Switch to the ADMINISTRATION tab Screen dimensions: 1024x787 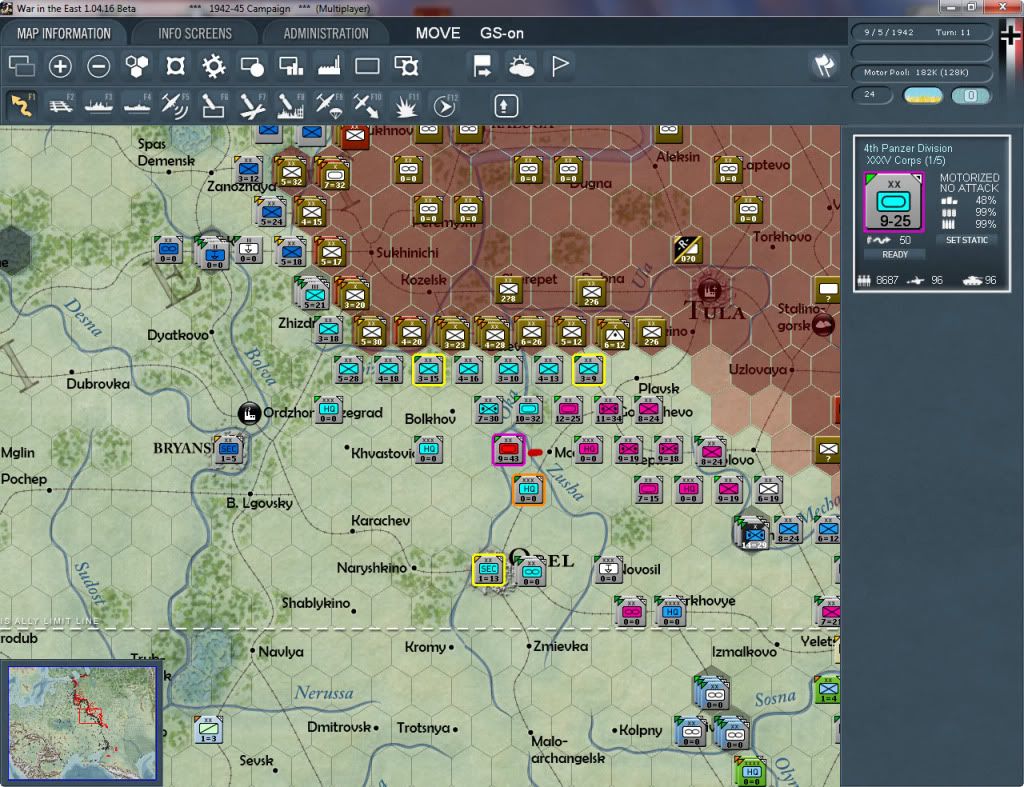pyautogui.click(x=326, y=33)
